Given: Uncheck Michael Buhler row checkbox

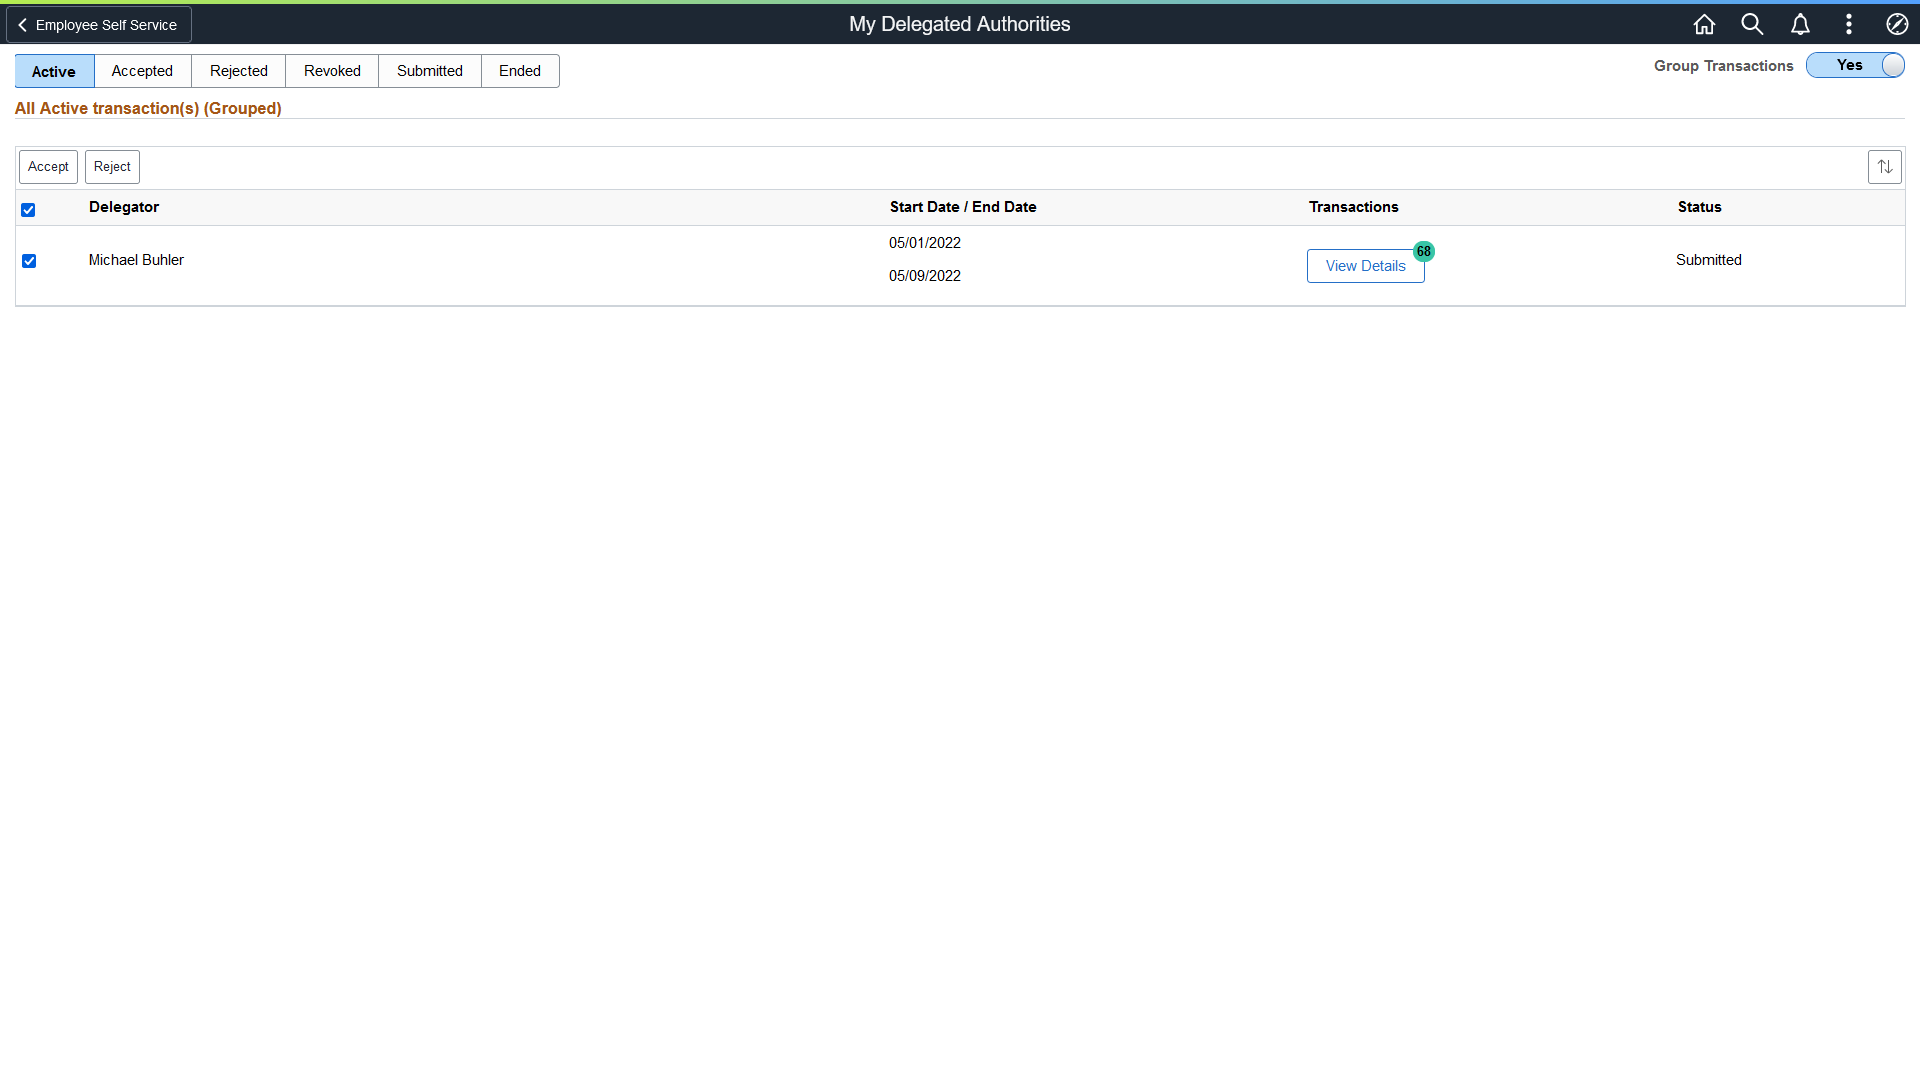Looking at the screenshot, I should [x=29, y=260].
